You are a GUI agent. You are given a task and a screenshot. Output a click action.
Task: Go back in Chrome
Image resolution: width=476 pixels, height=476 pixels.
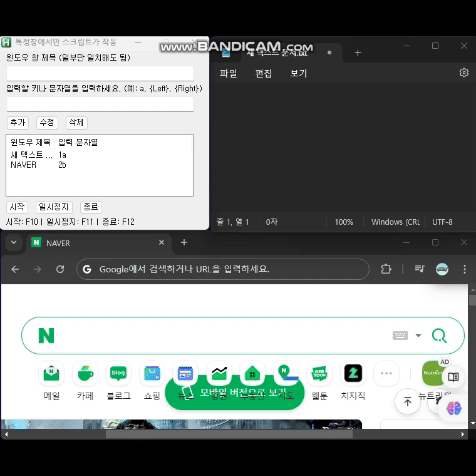[15, 269]
